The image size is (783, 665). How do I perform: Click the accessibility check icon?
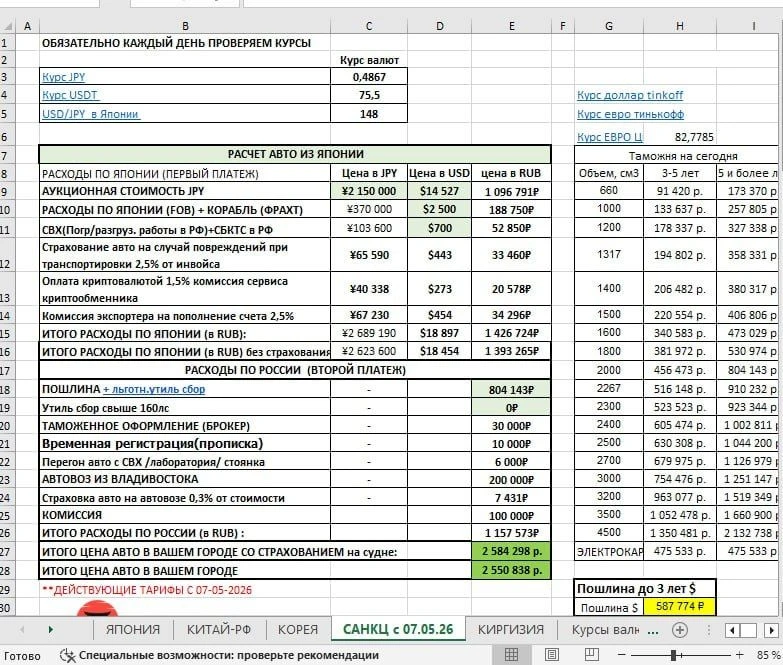point(67,655)
